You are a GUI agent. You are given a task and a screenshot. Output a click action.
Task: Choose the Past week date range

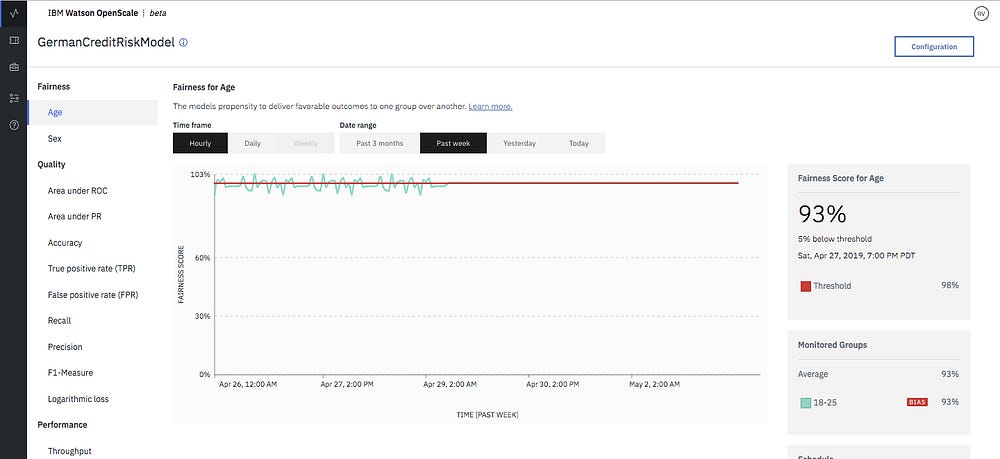(x=453, y=143)
